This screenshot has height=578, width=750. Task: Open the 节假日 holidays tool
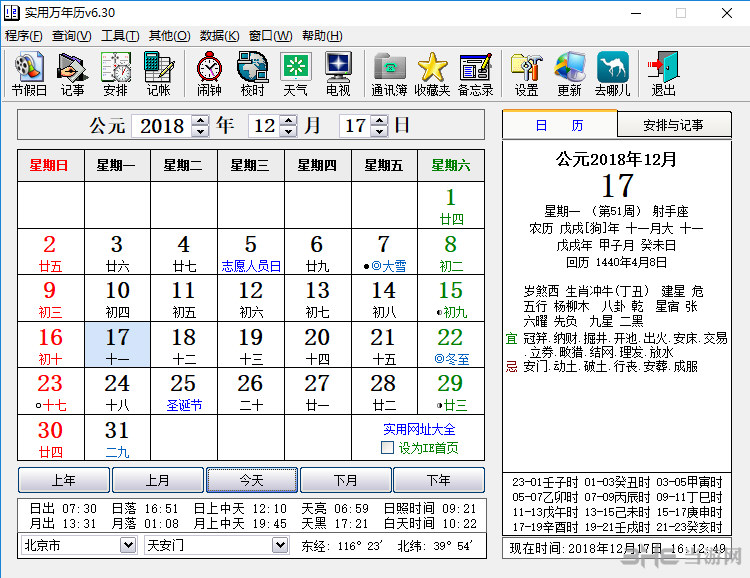pos(29,74)
